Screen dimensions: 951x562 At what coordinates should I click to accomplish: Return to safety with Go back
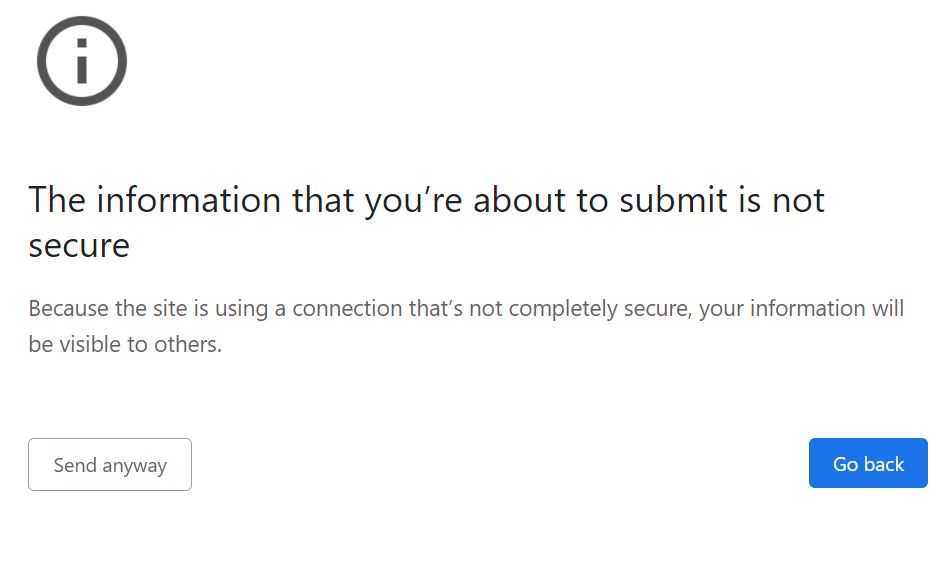pyautogui.click(x=868, y=464)
